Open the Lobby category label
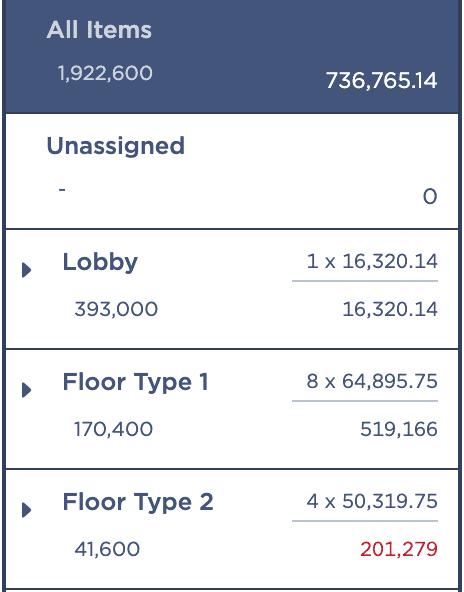This screenshot has width=464, height=592. coord(100,262)
